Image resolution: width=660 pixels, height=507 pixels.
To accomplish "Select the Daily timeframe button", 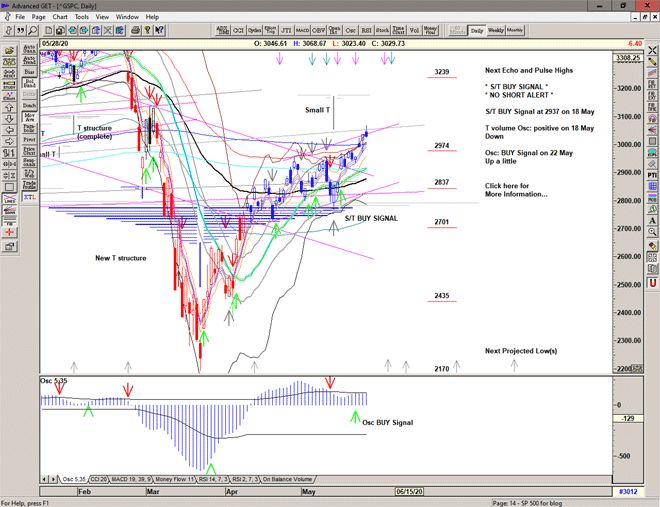I will pyautogui.click(x=477, y=30).
